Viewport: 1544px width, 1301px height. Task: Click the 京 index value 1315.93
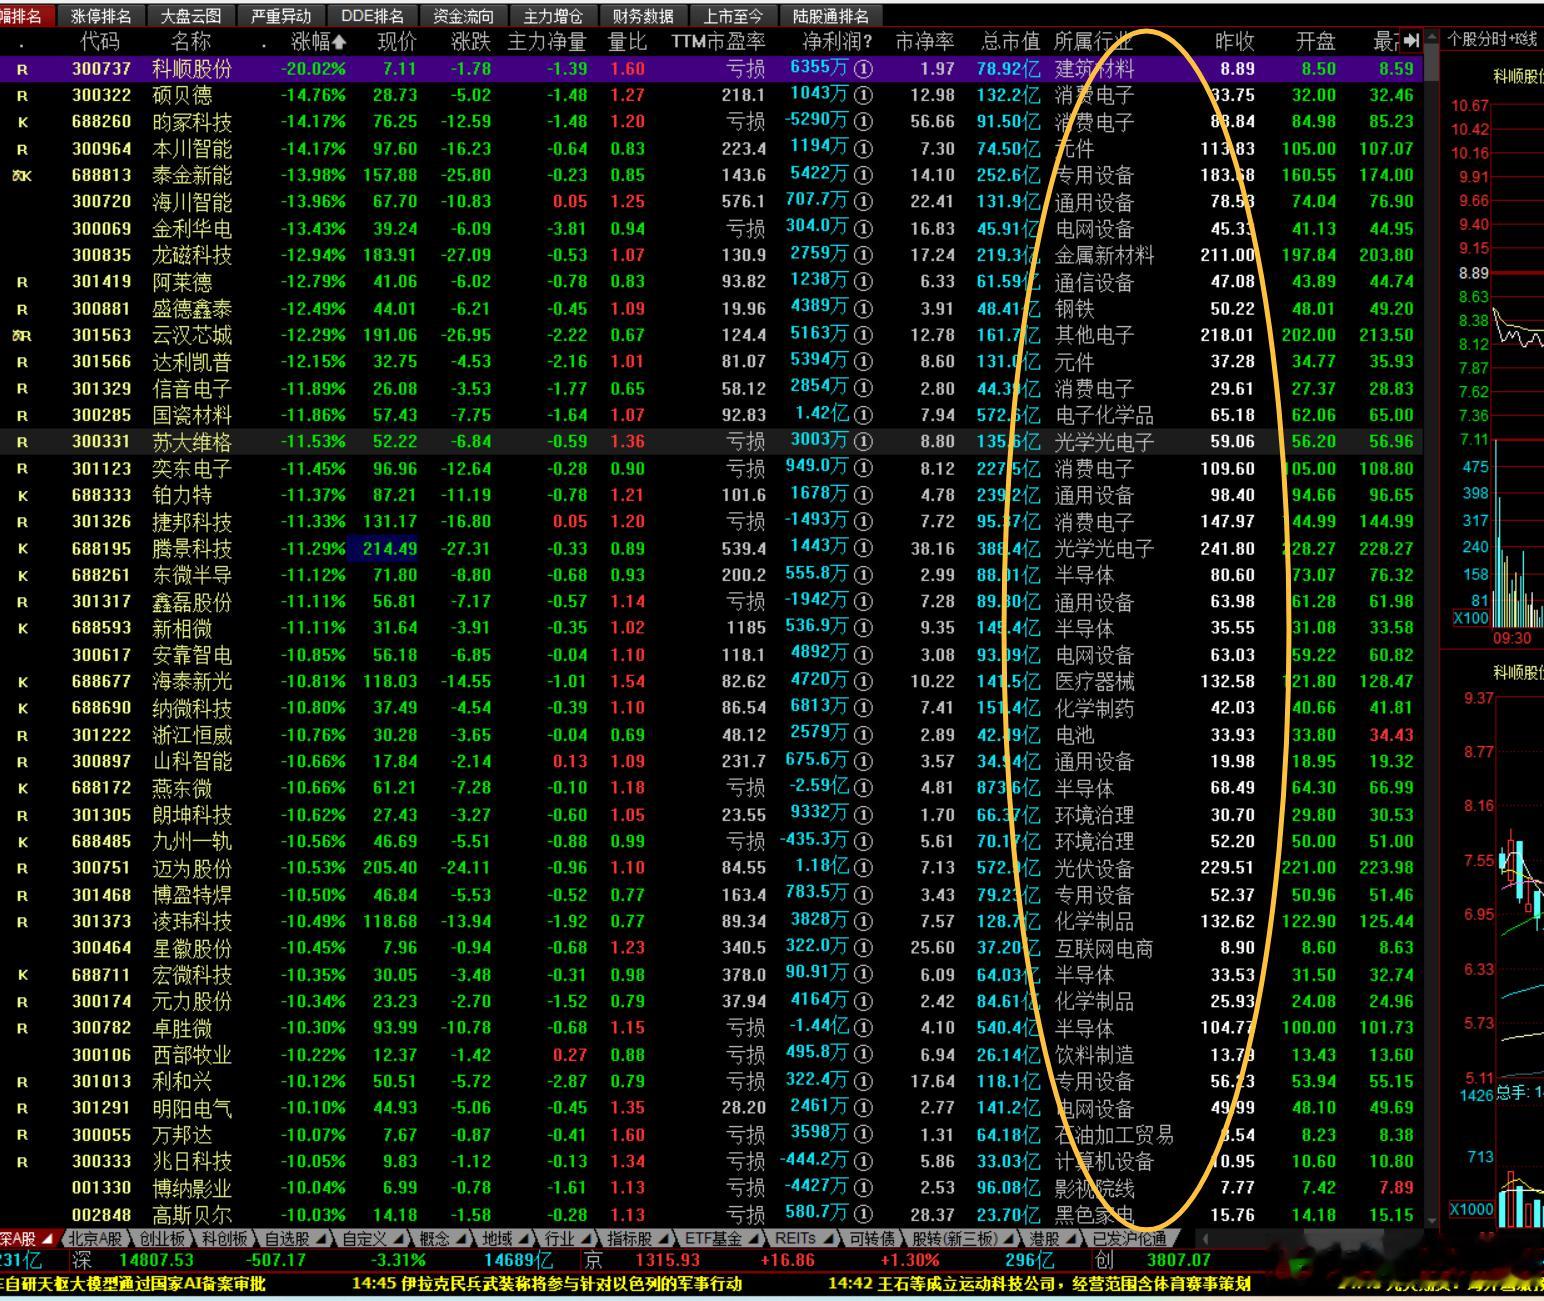668,1260
